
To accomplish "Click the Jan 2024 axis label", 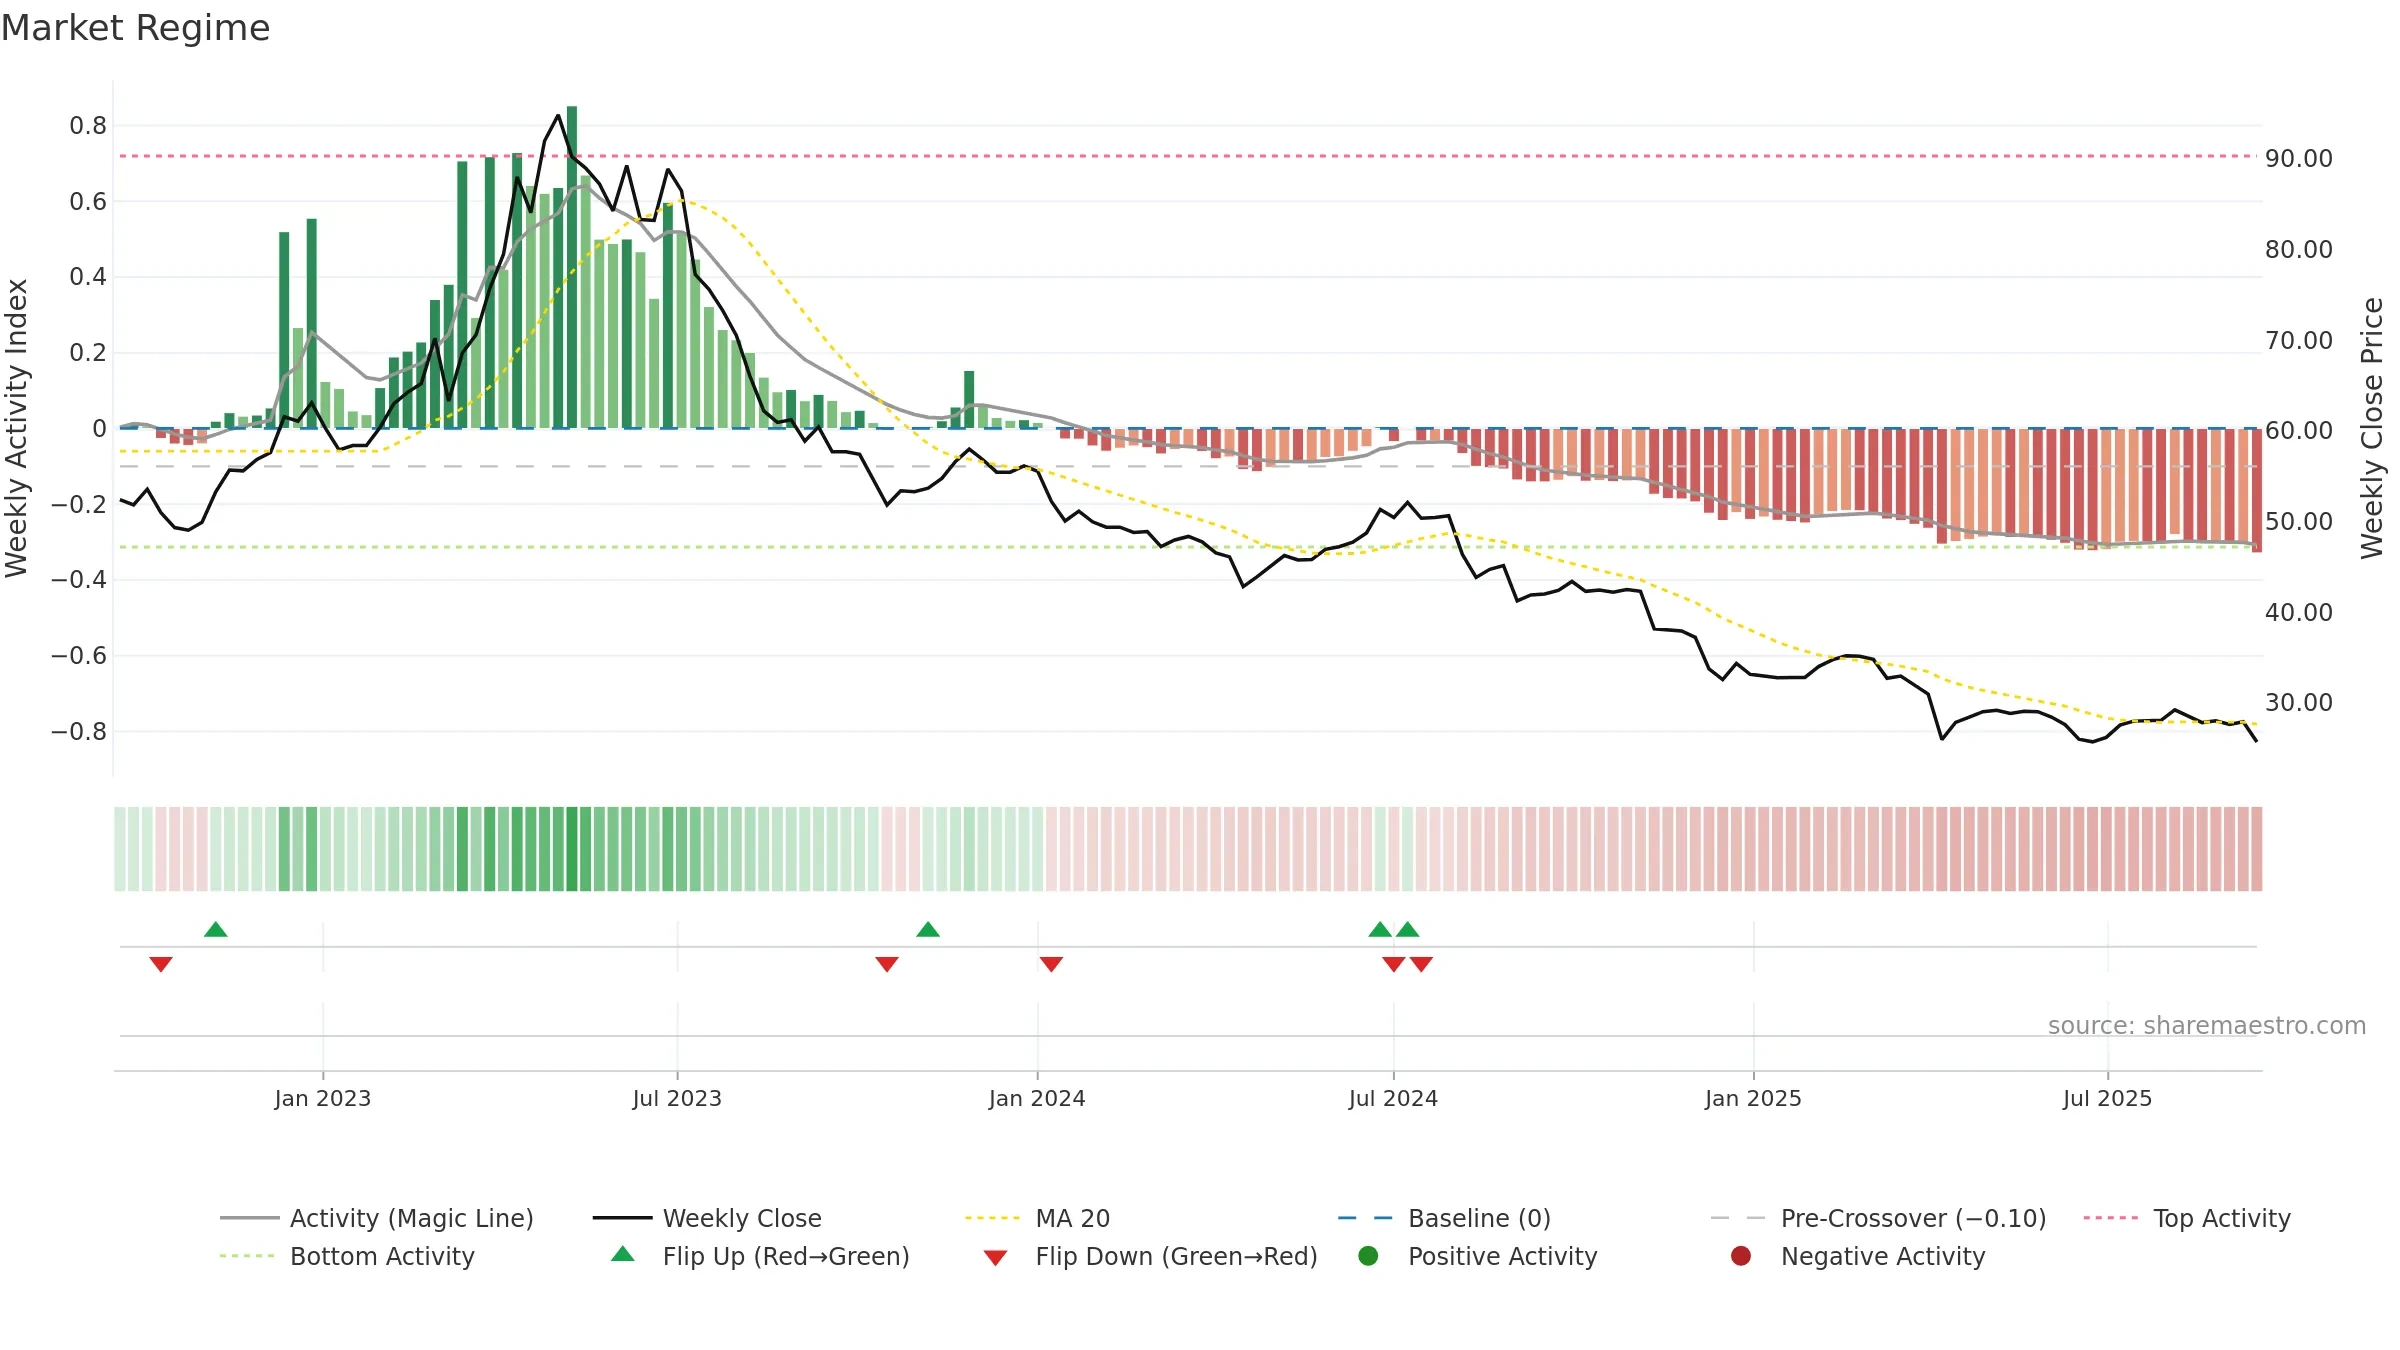I will 1037,1098.
